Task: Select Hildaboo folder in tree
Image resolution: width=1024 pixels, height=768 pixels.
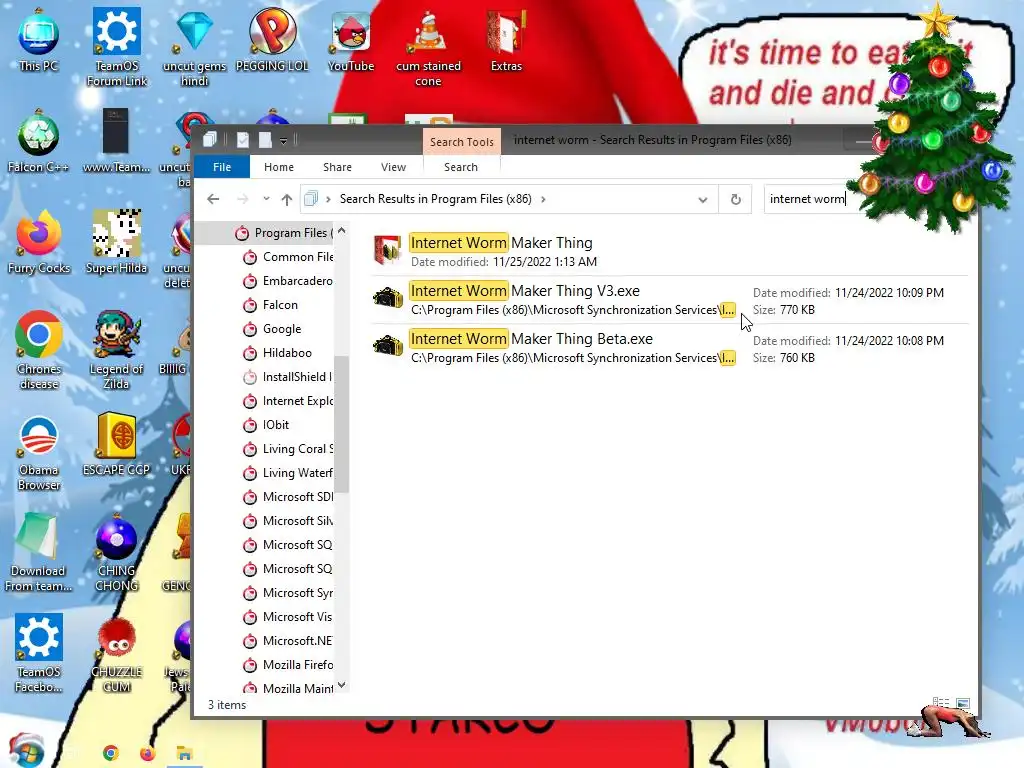Action: (x=278, y=353)
